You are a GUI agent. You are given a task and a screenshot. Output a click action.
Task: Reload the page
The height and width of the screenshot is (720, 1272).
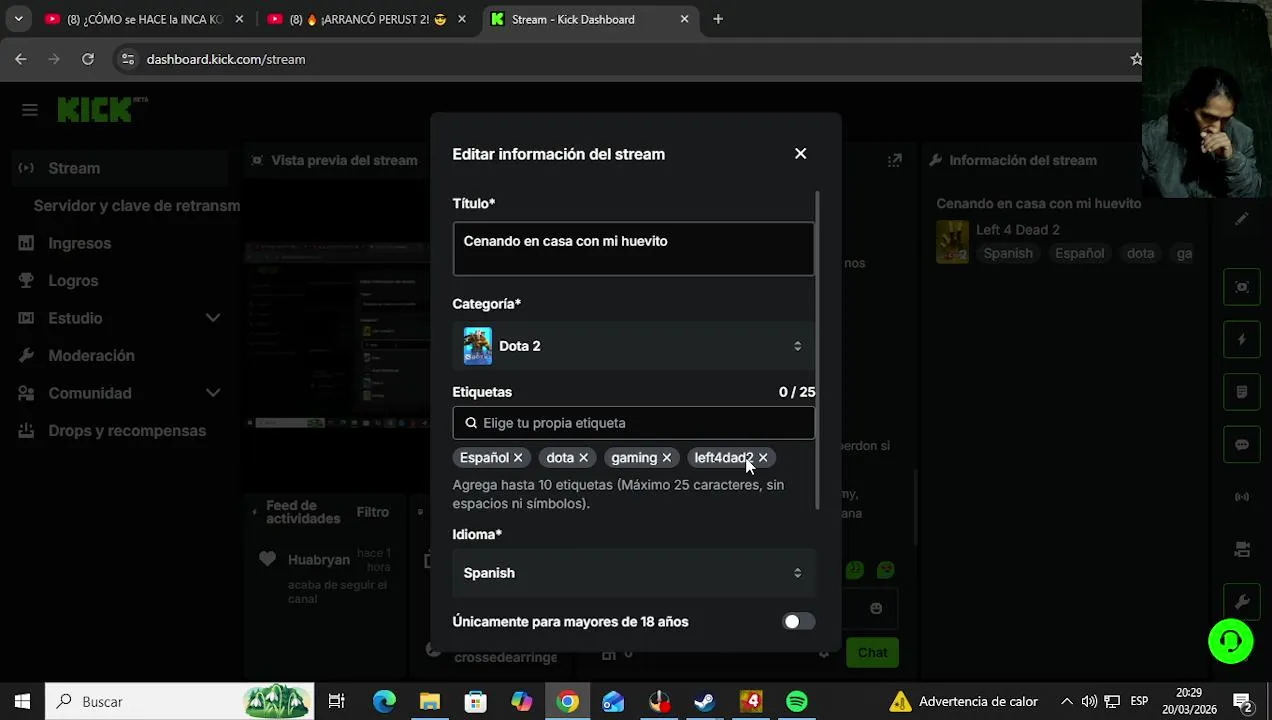(88, 59)
